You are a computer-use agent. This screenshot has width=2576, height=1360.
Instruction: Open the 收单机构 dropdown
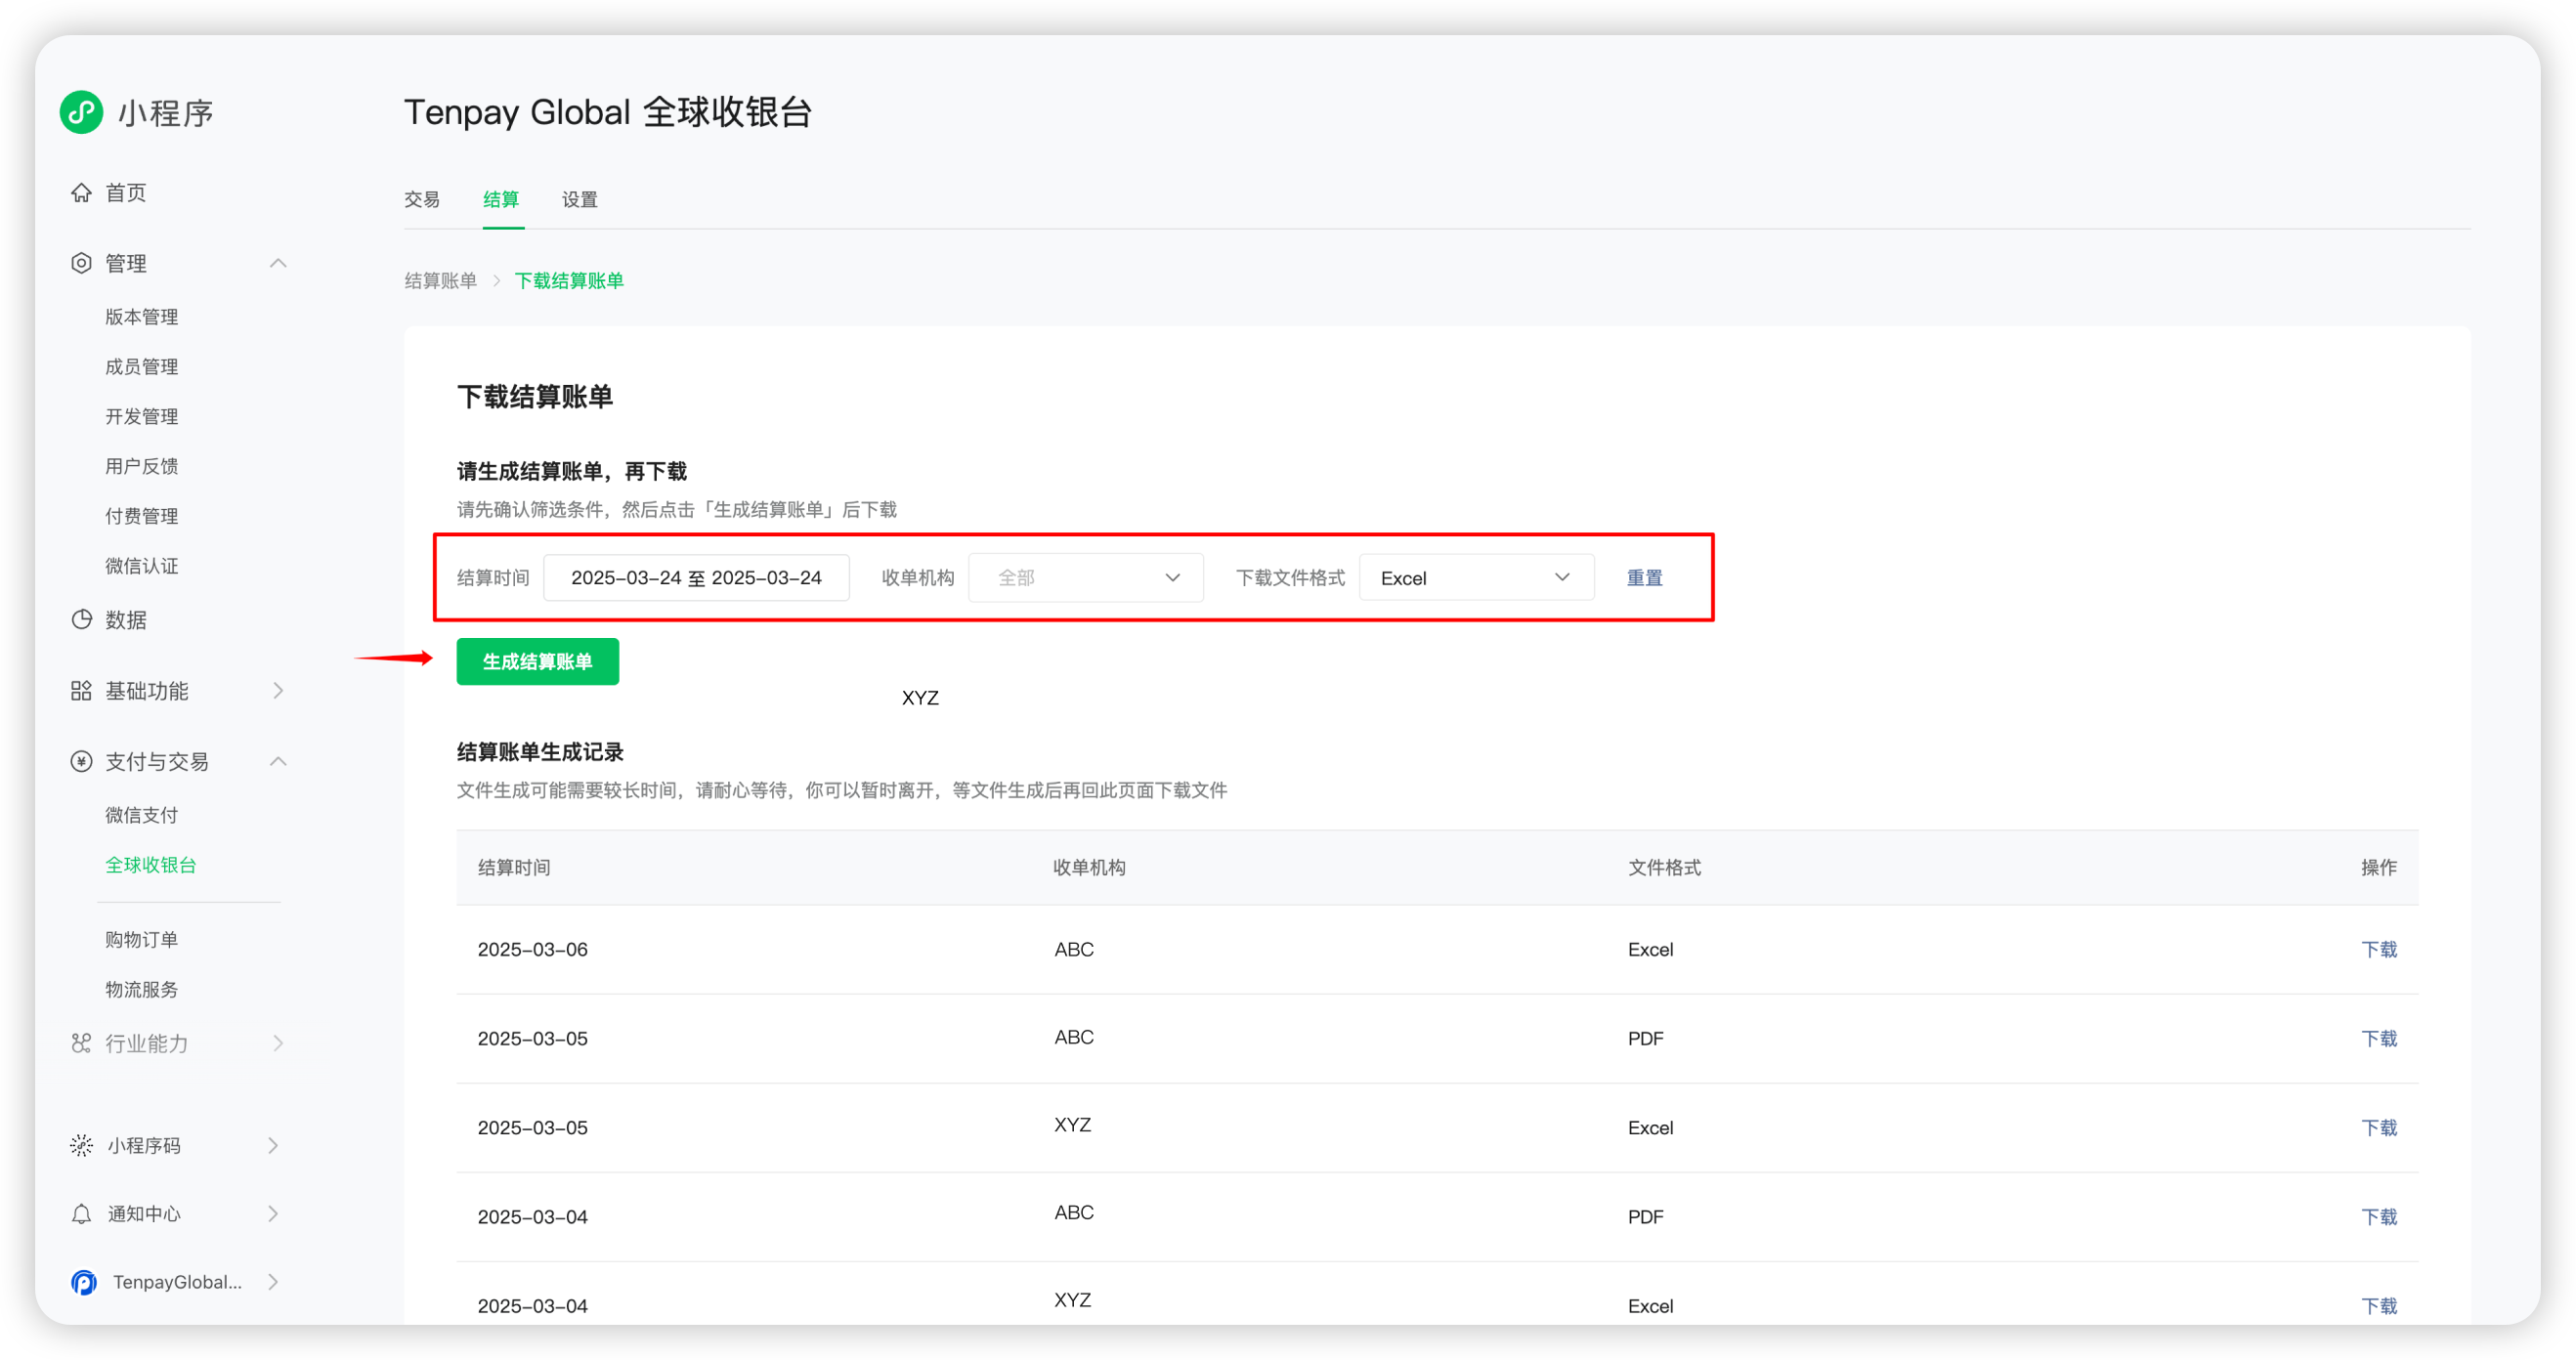1086,578
